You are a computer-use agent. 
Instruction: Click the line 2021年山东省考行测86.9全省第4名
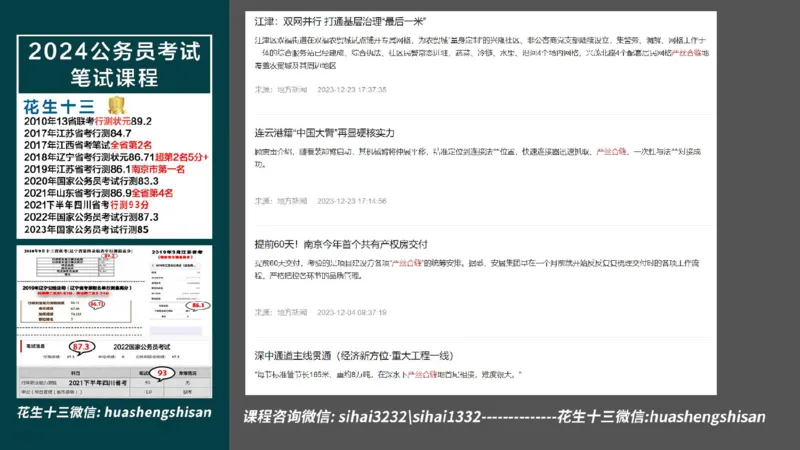98,193
